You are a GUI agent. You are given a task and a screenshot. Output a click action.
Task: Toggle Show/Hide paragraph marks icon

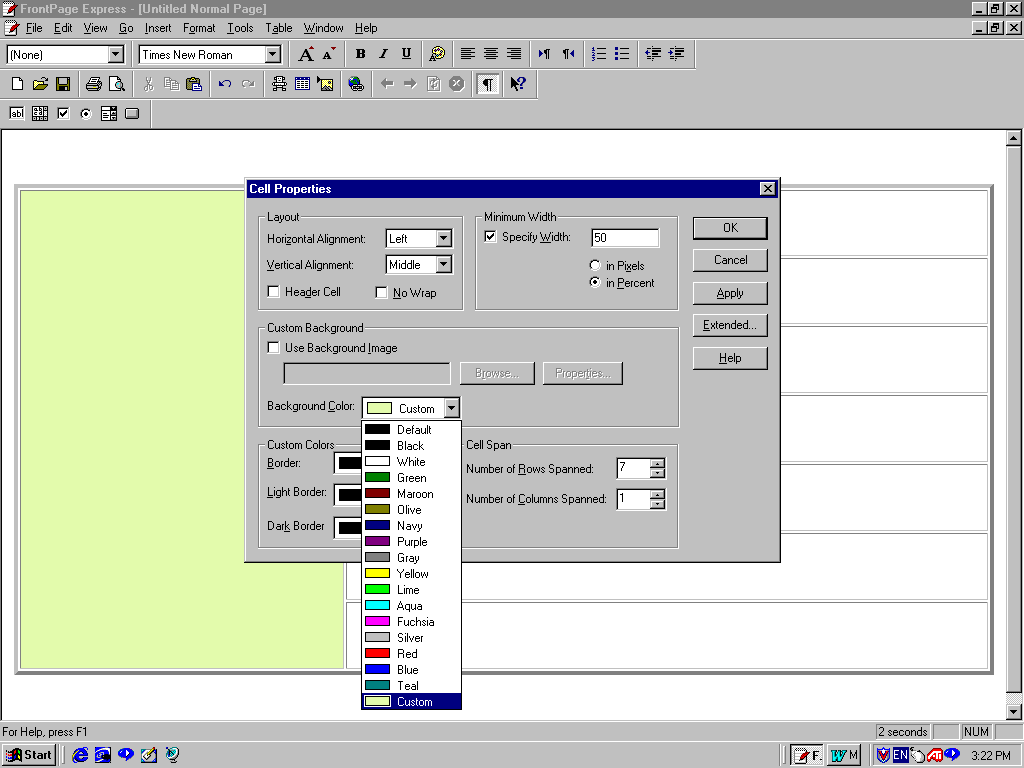click(487, 84)
